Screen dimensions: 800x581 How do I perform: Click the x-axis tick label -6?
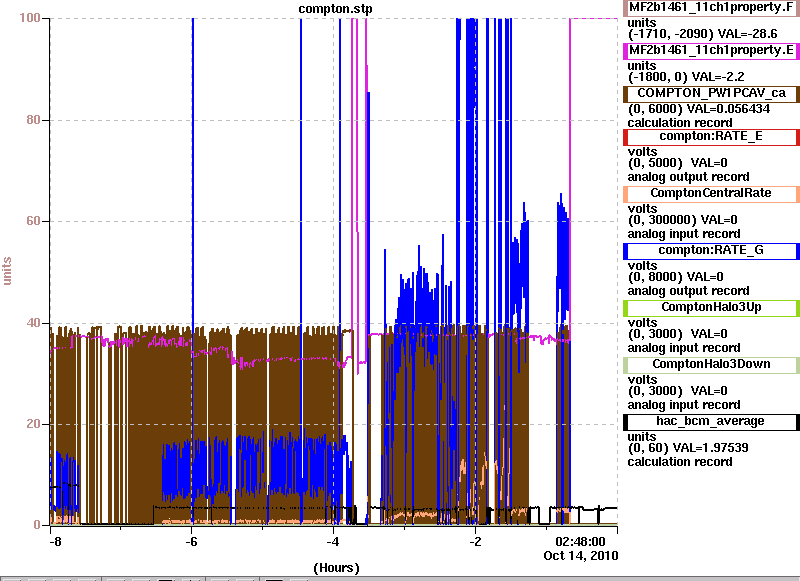click(x=191, y=542)
